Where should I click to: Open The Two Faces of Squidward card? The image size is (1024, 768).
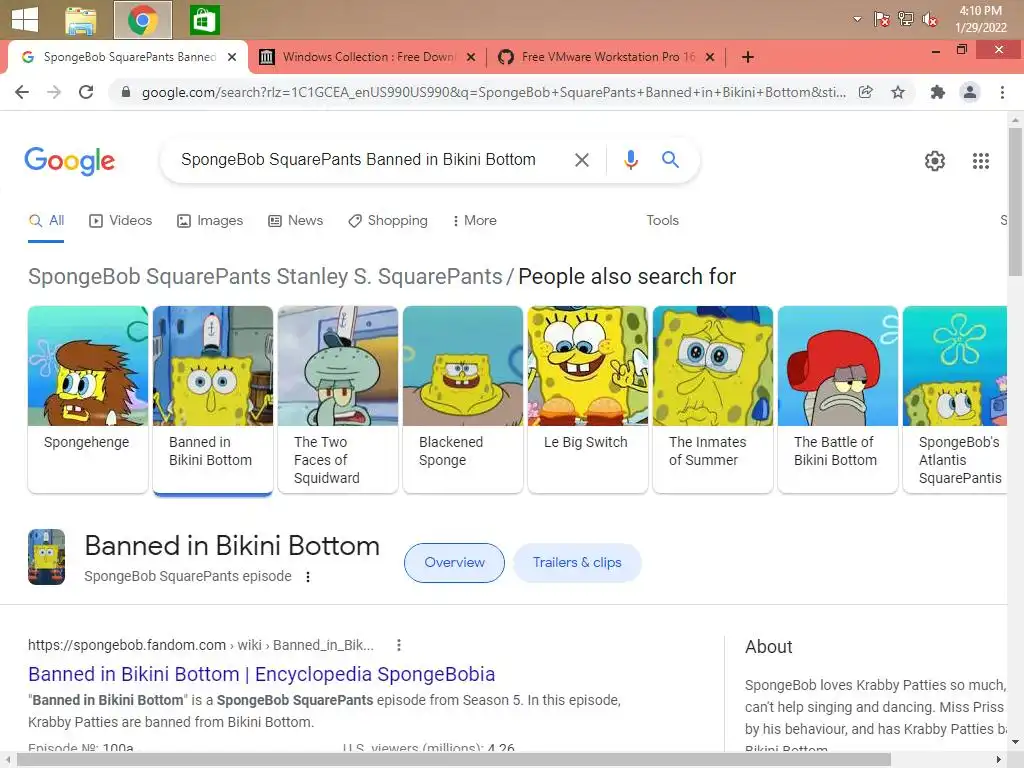point(338,399)
